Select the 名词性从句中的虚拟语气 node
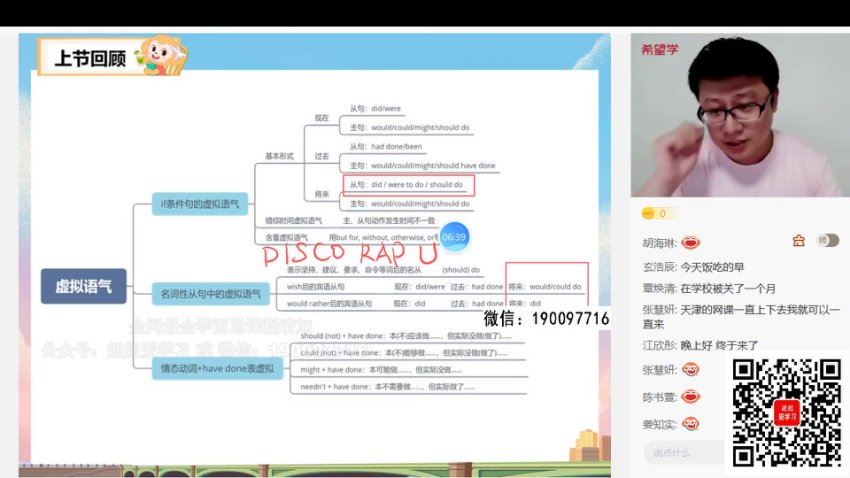This screenshot has height=478, width=850. pyautogui.click(x=210, y=294)
